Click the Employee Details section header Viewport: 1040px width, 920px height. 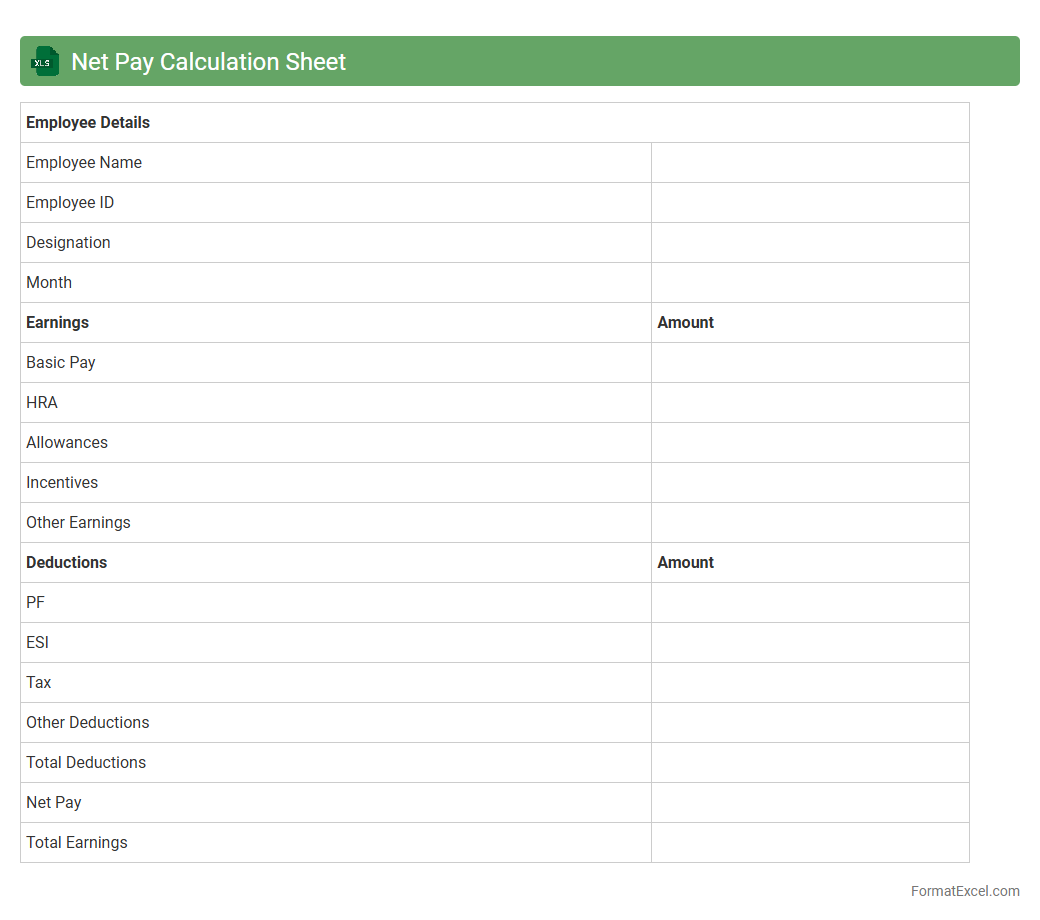88,122
